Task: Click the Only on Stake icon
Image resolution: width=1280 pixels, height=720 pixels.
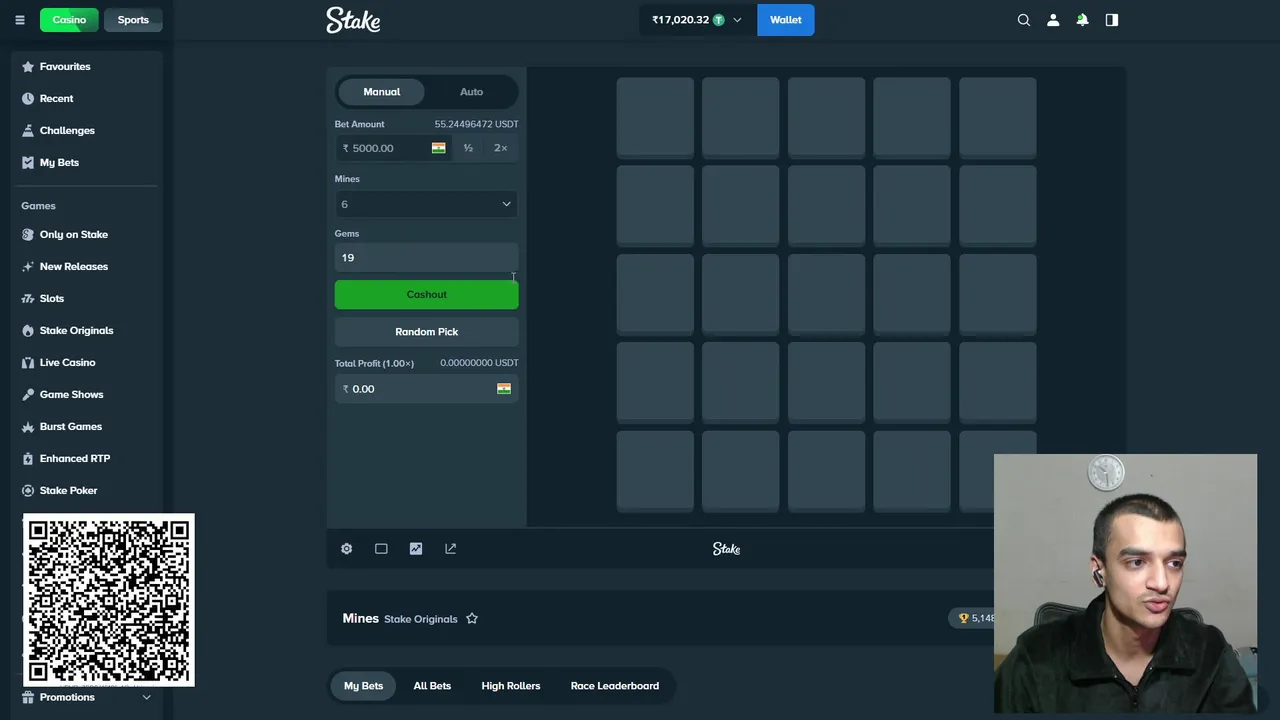Action: pos(28,235)
